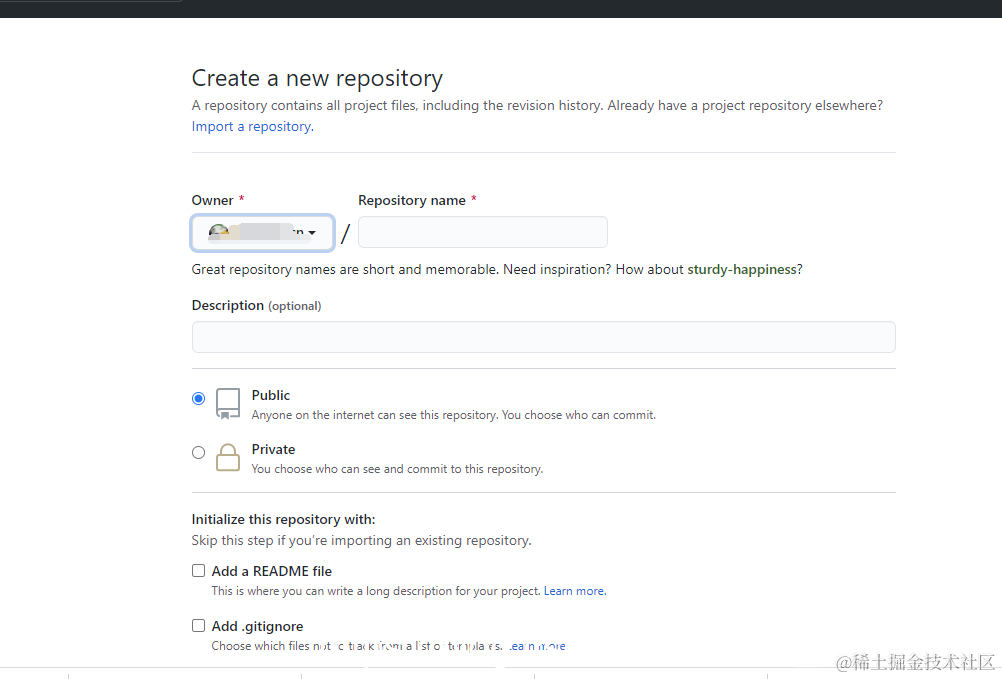Open Learn more link for README file
The width and height of the screenshot is (1002, 679).
coord(574,591)
